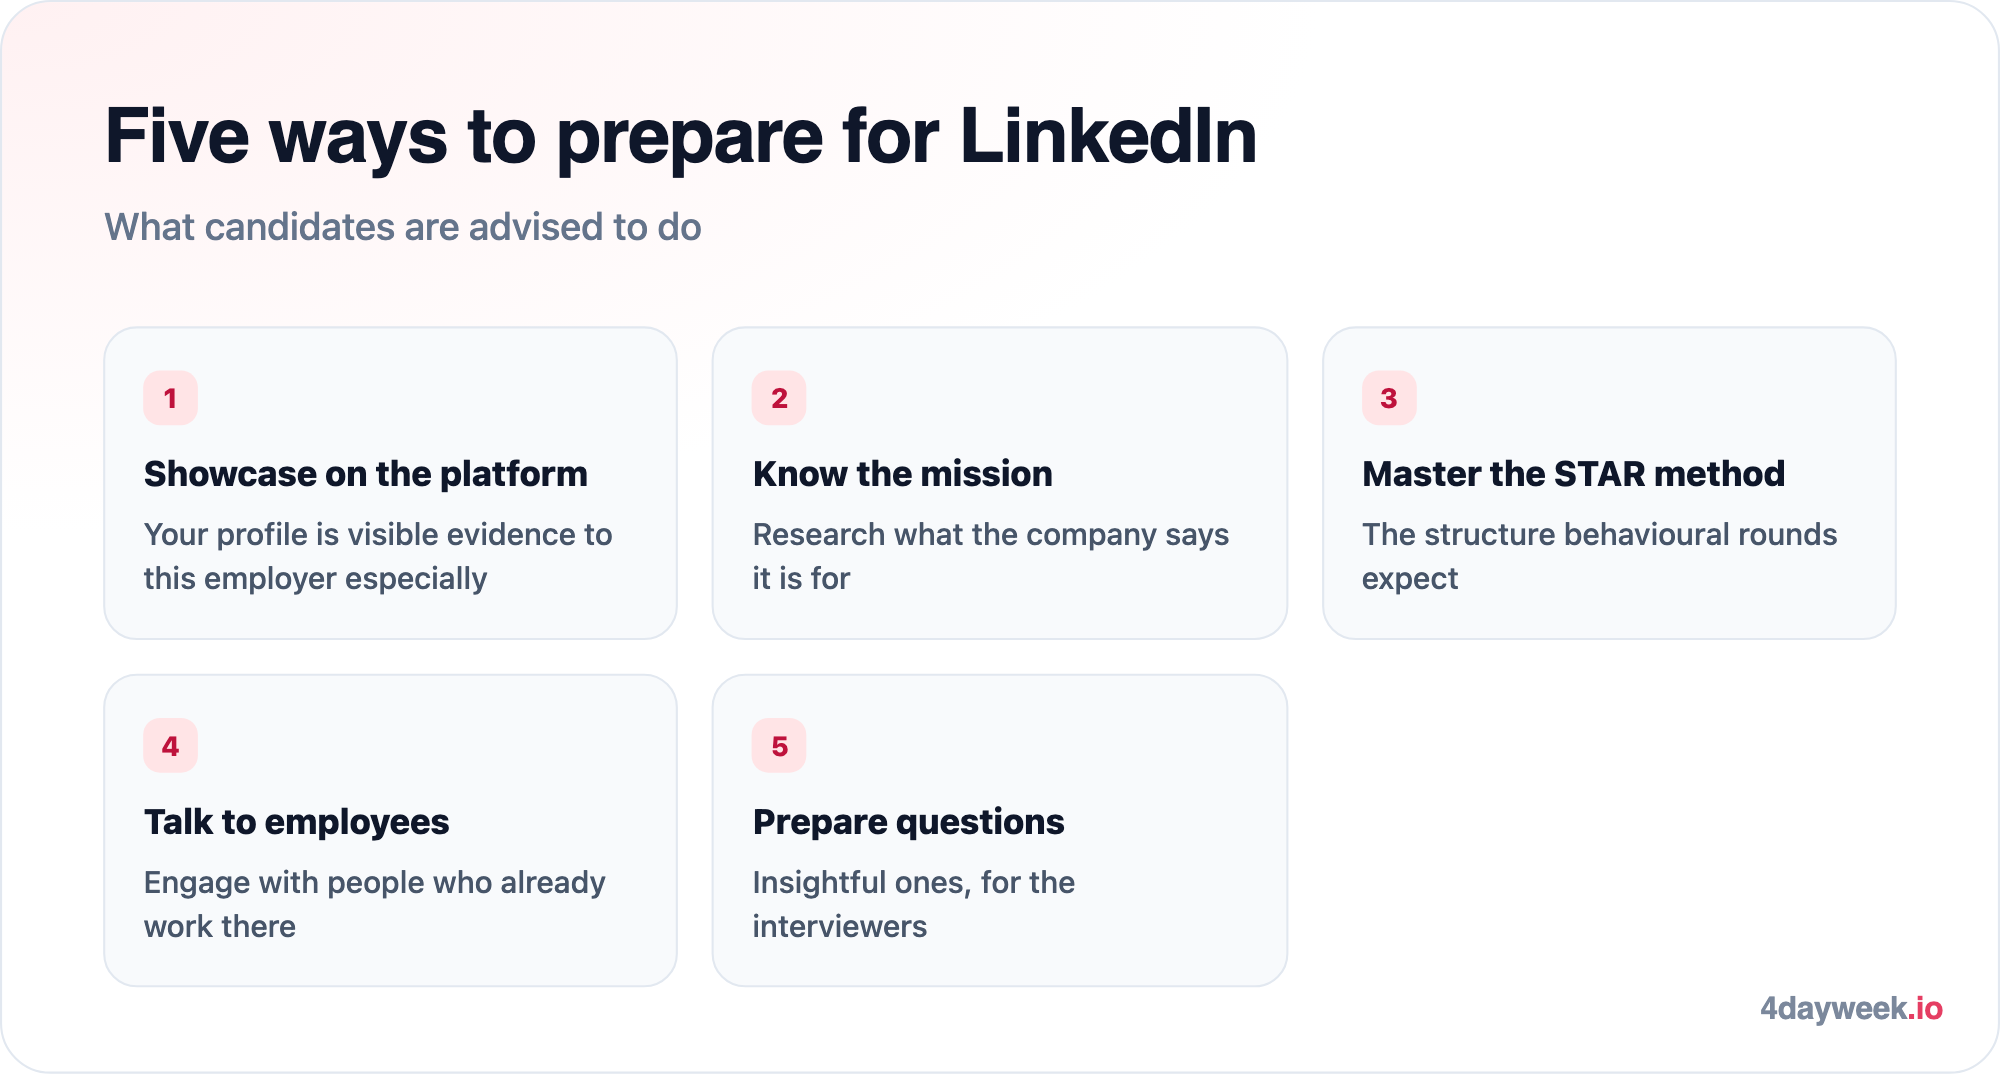This screenshot has width=2000, height=1074.
Task: Select the Talk to employees heading
Action: pyautogui.click(x=297, y=822)
